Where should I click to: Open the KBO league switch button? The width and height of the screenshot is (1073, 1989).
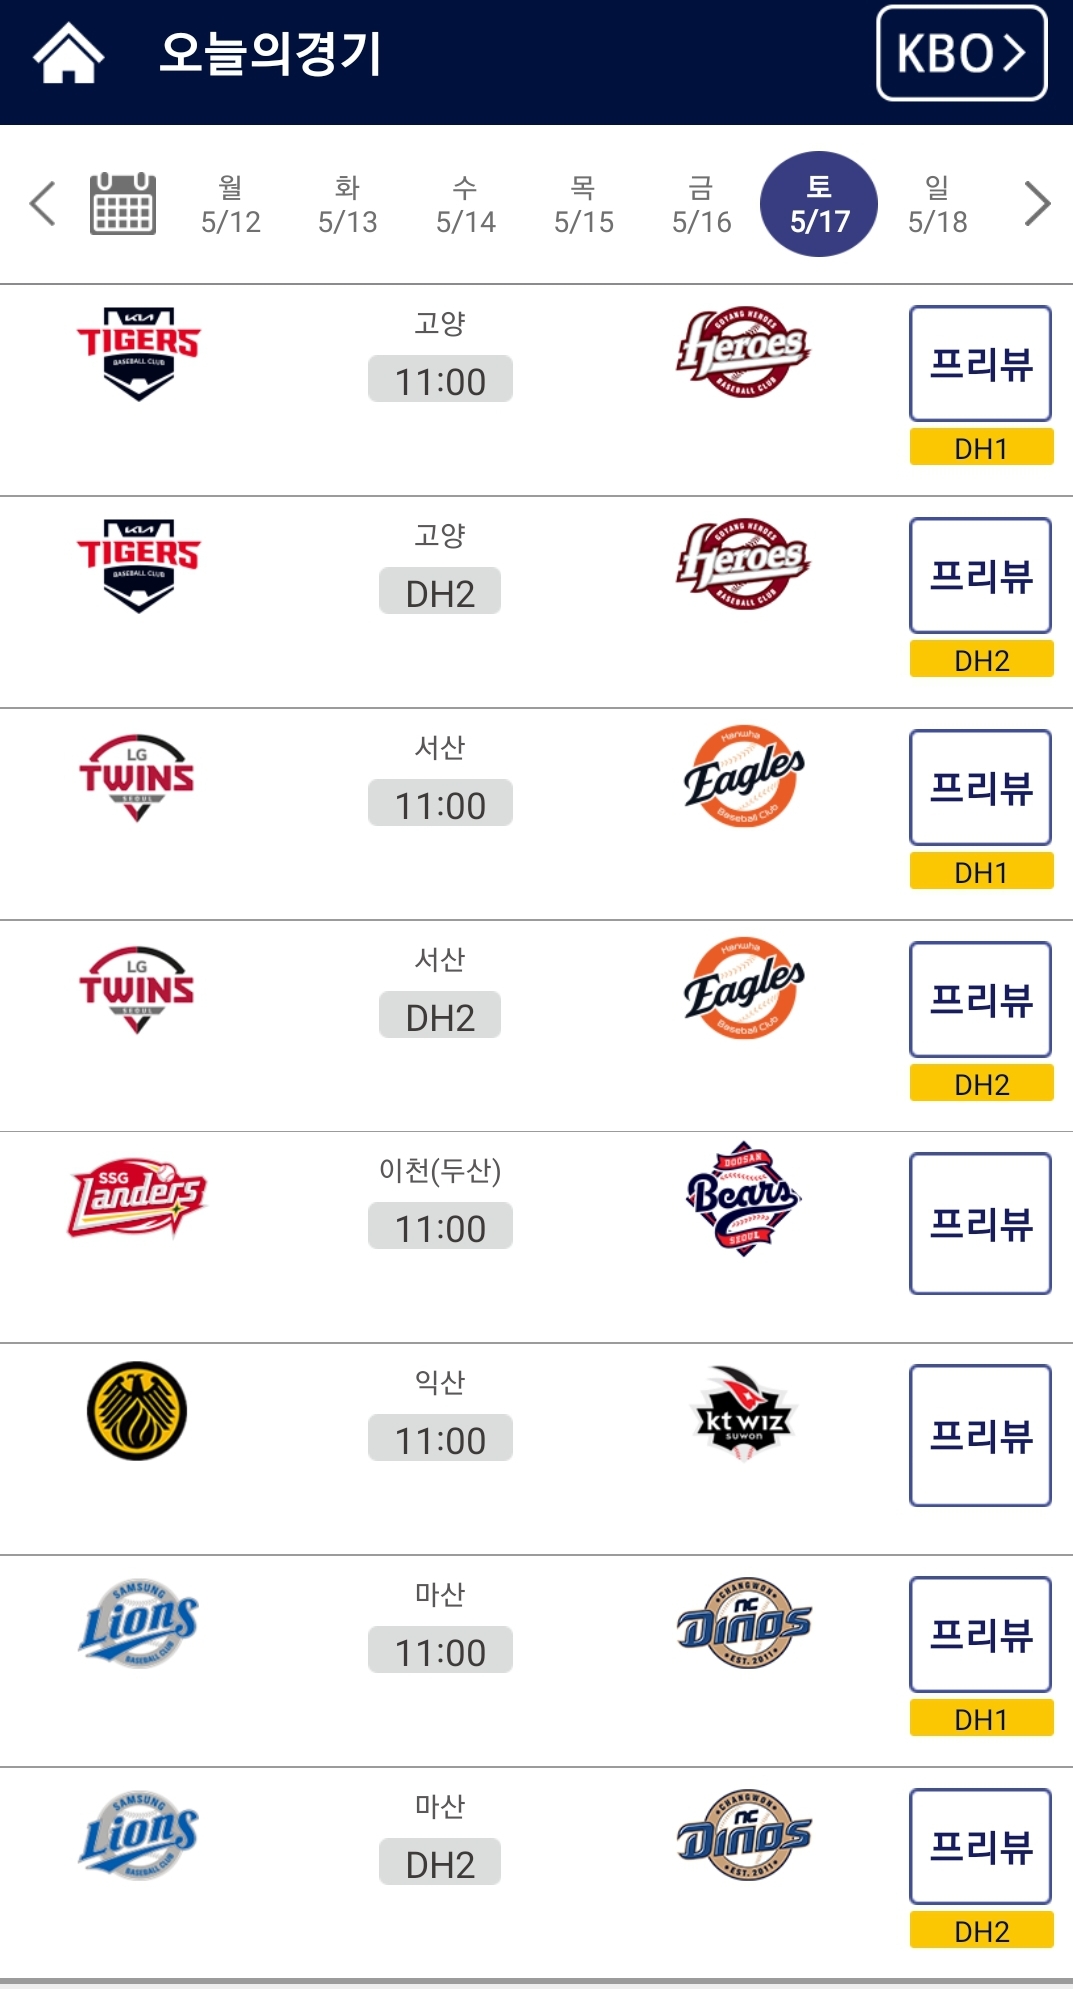(962, 53)
